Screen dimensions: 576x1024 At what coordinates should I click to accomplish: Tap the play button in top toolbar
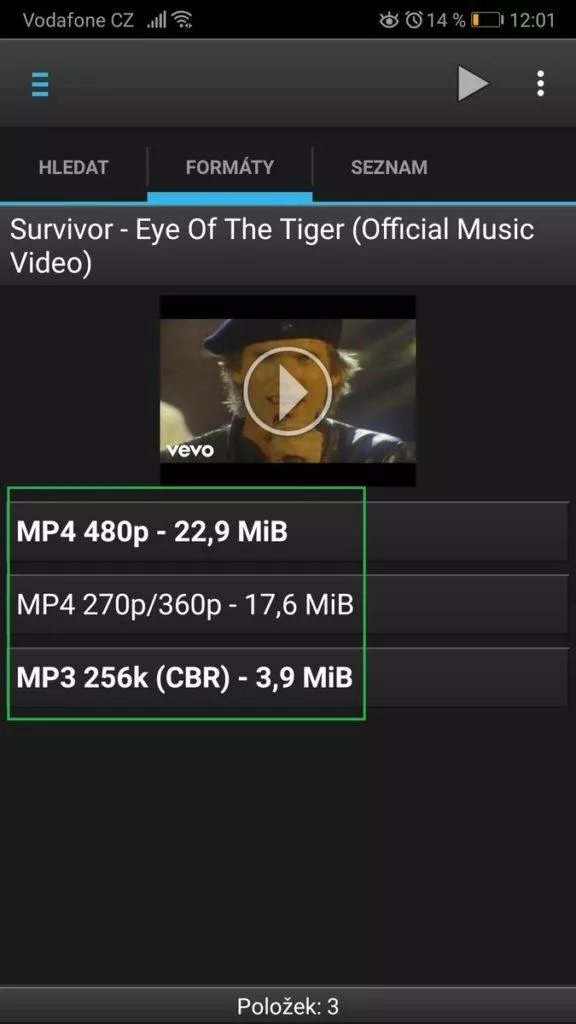pyautogui.click(x=473, y=84)
